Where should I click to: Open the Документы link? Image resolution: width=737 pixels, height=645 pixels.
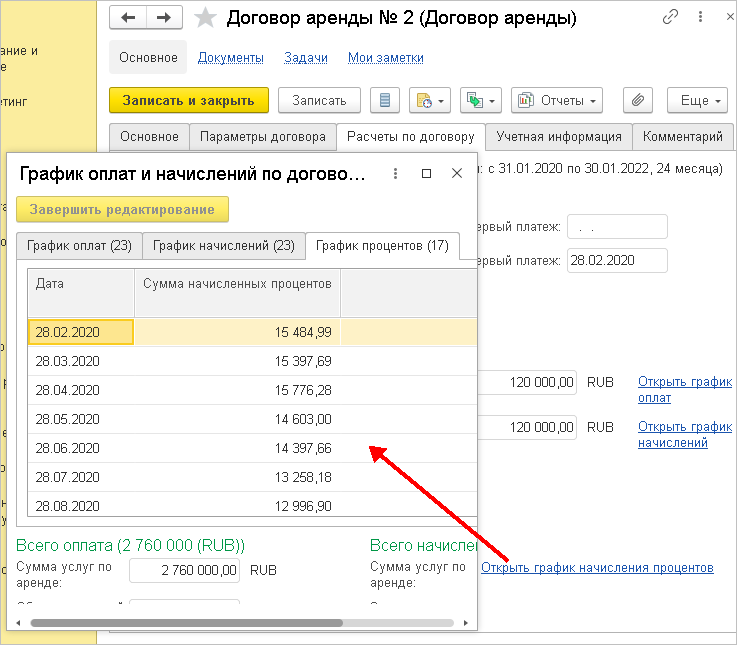tap(230, 58)
